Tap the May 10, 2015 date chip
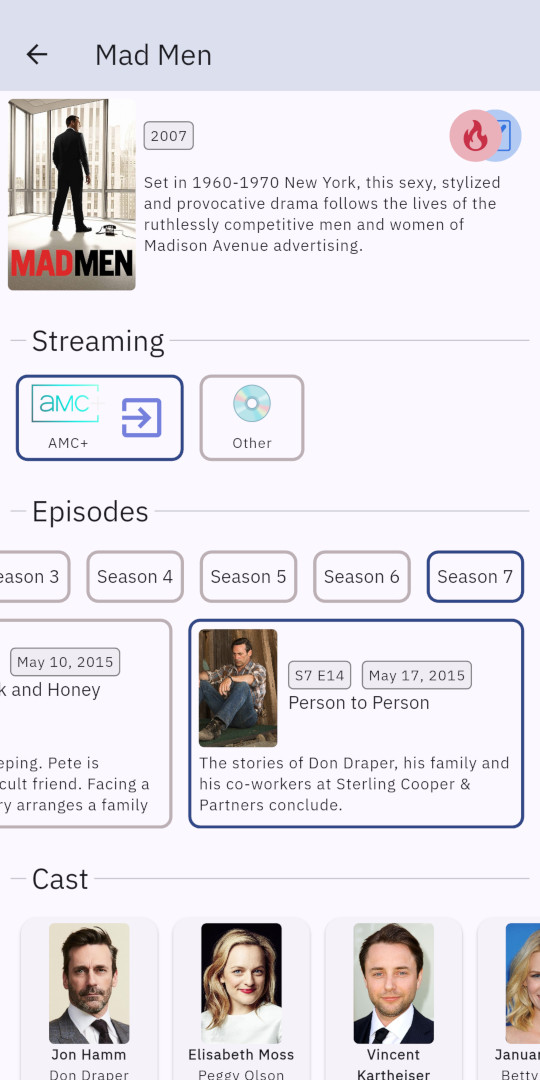 pos(65,662)
